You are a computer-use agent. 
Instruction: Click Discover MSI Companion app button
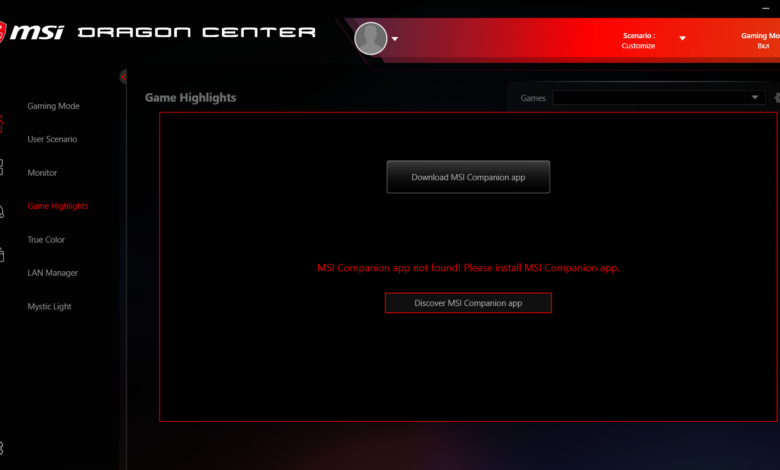pyautogui.click(x=468, y=303)
